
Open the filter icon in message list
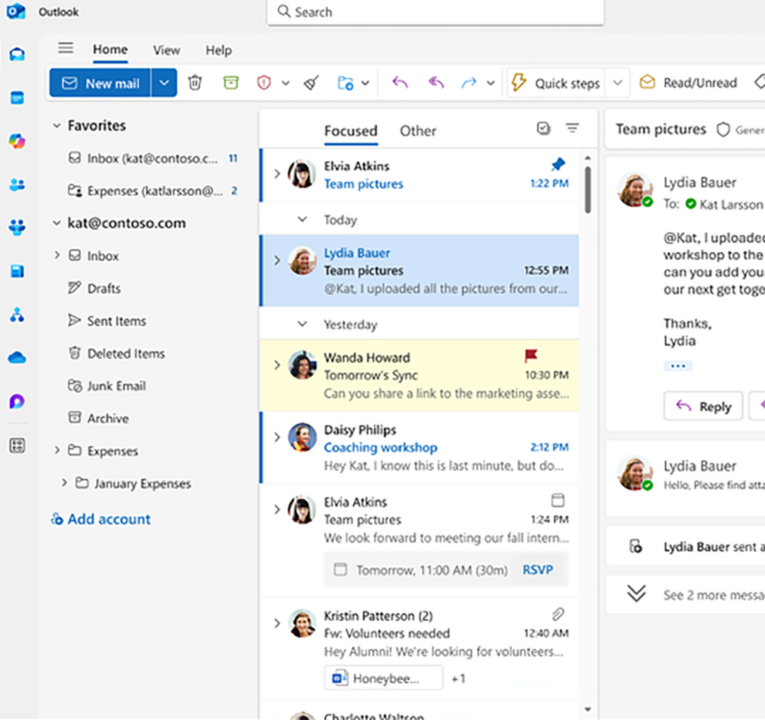coord(572,128)
